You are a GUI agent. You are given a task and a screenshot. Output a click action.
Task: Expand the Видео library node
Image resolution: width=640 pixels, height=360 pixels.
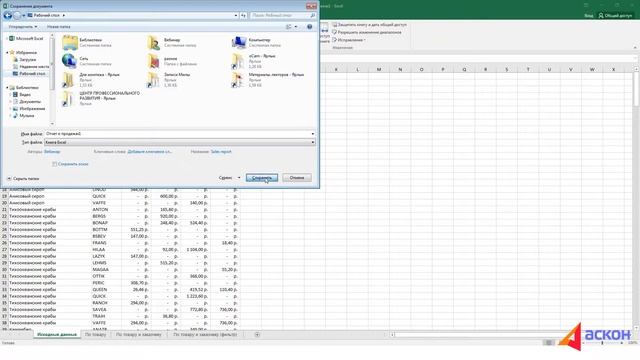[11, 95]
